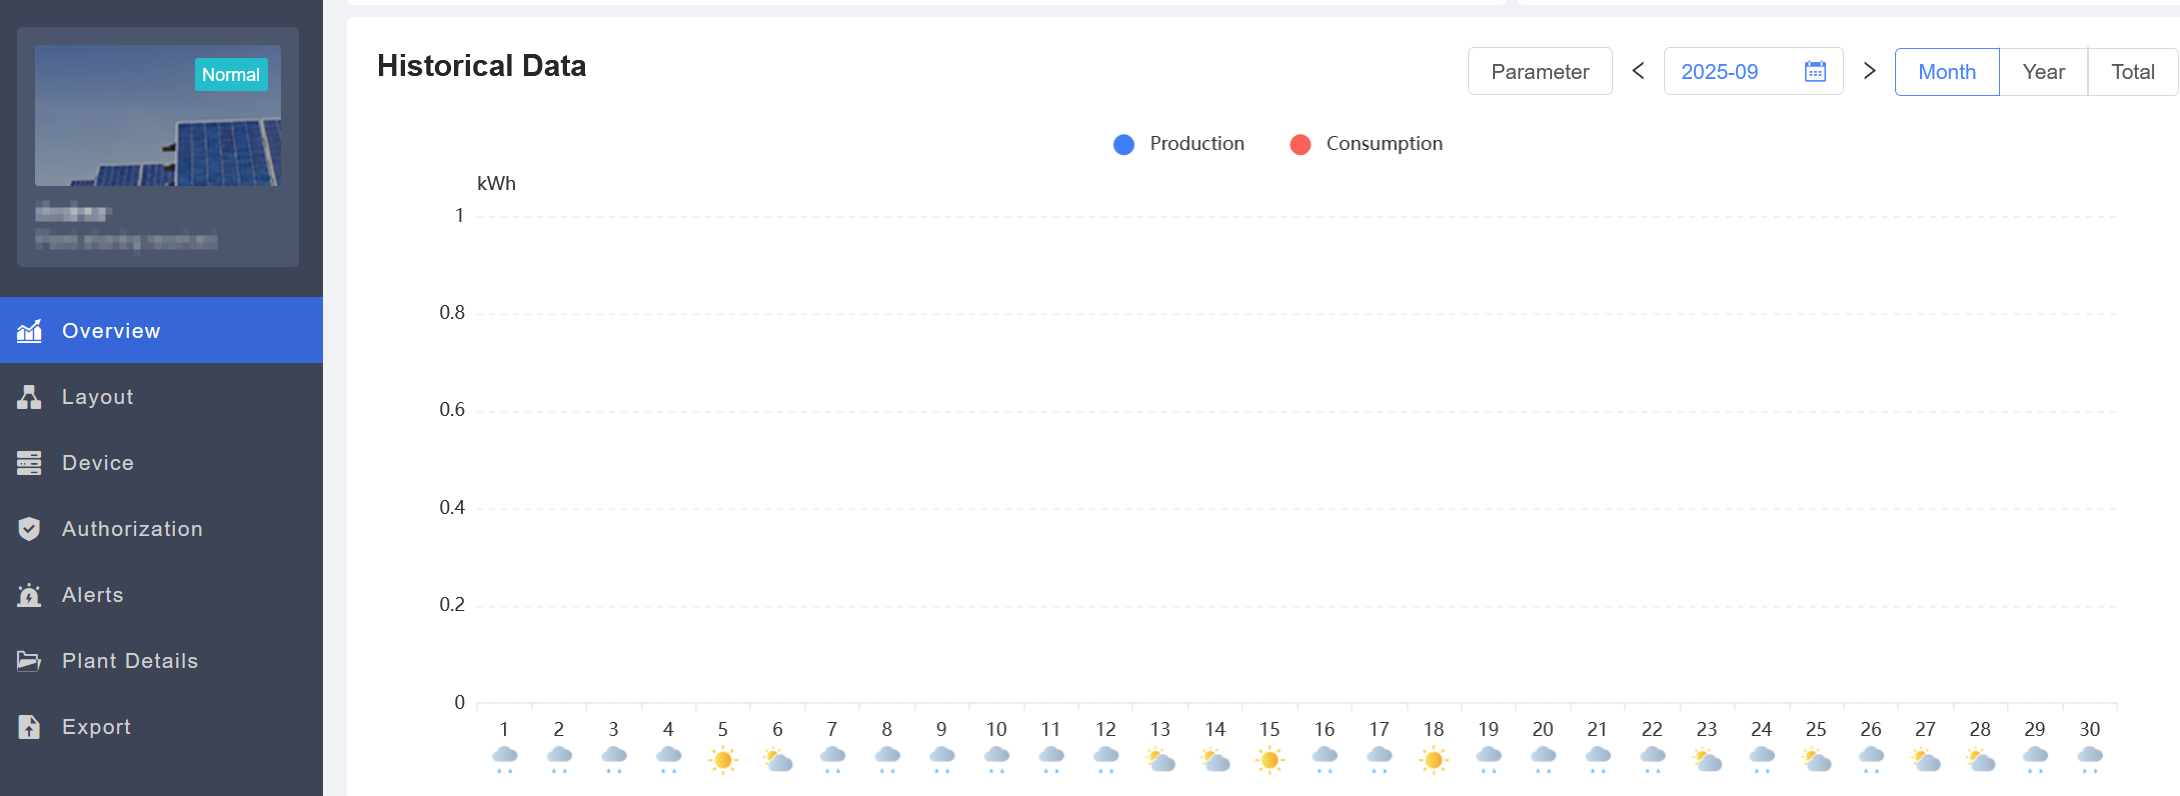Go to the Plant Details page
The width and height of the screenshot is (2180, 796).
tap(130, 661)
